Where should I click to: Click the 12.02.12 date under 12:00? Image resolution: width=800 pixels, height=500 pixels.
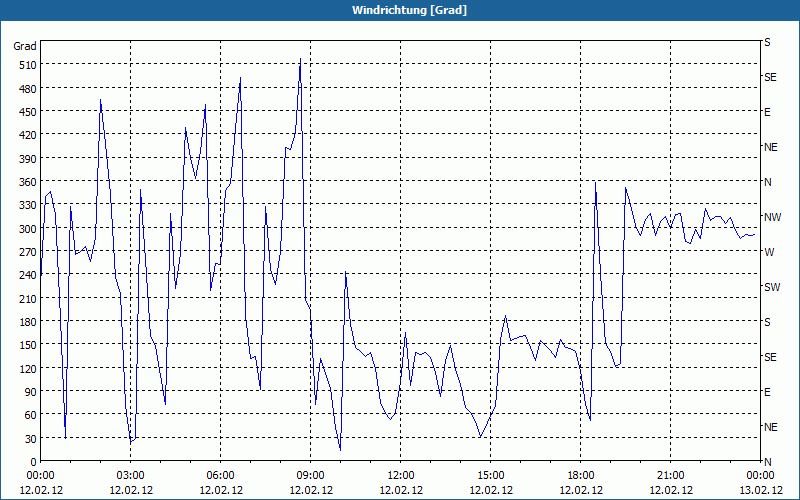pos(401,490)
